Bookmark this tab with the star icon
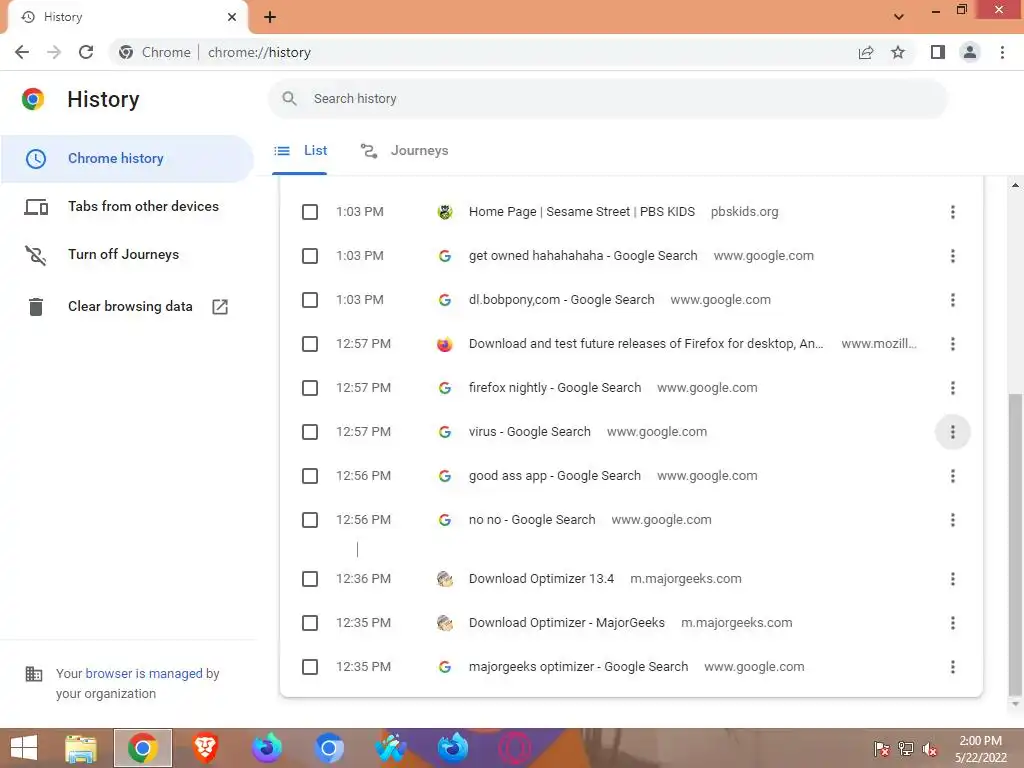This screenshot has width=1024, height=768. click(x=898, y=52)
